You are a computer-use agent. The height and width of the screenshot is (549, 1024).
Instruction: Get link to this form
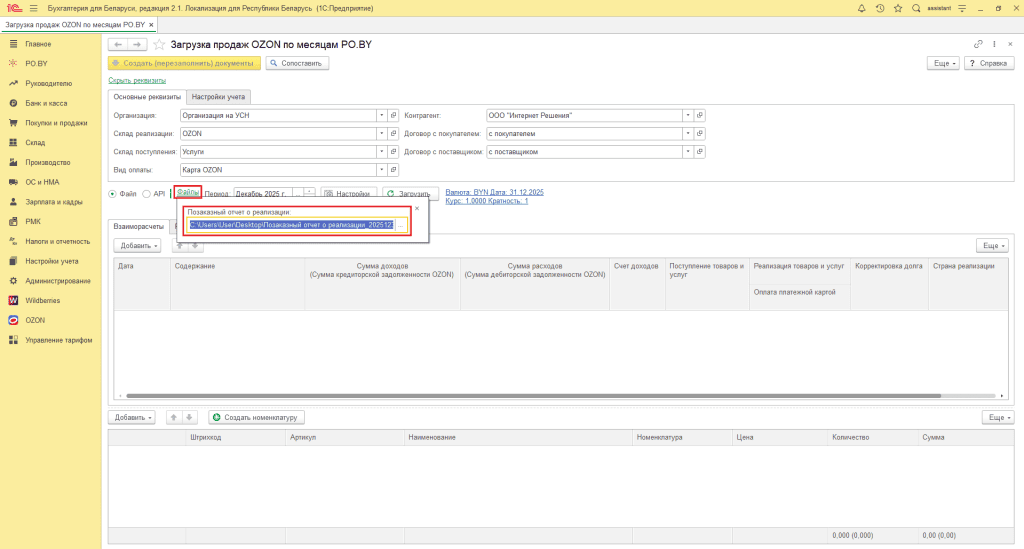(x=978, y=44)
